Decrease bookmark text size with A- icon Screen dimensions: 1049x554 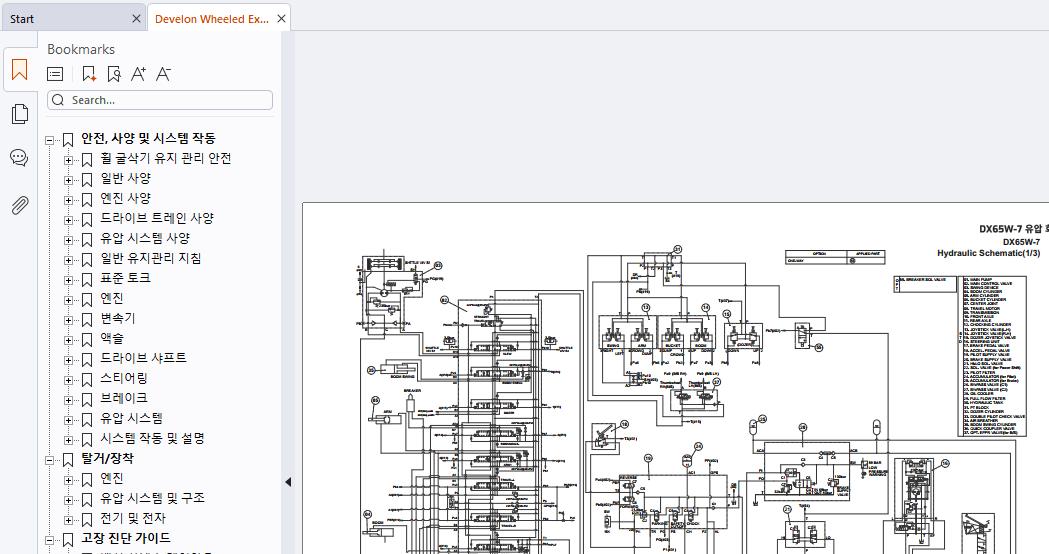click(163, 74)
